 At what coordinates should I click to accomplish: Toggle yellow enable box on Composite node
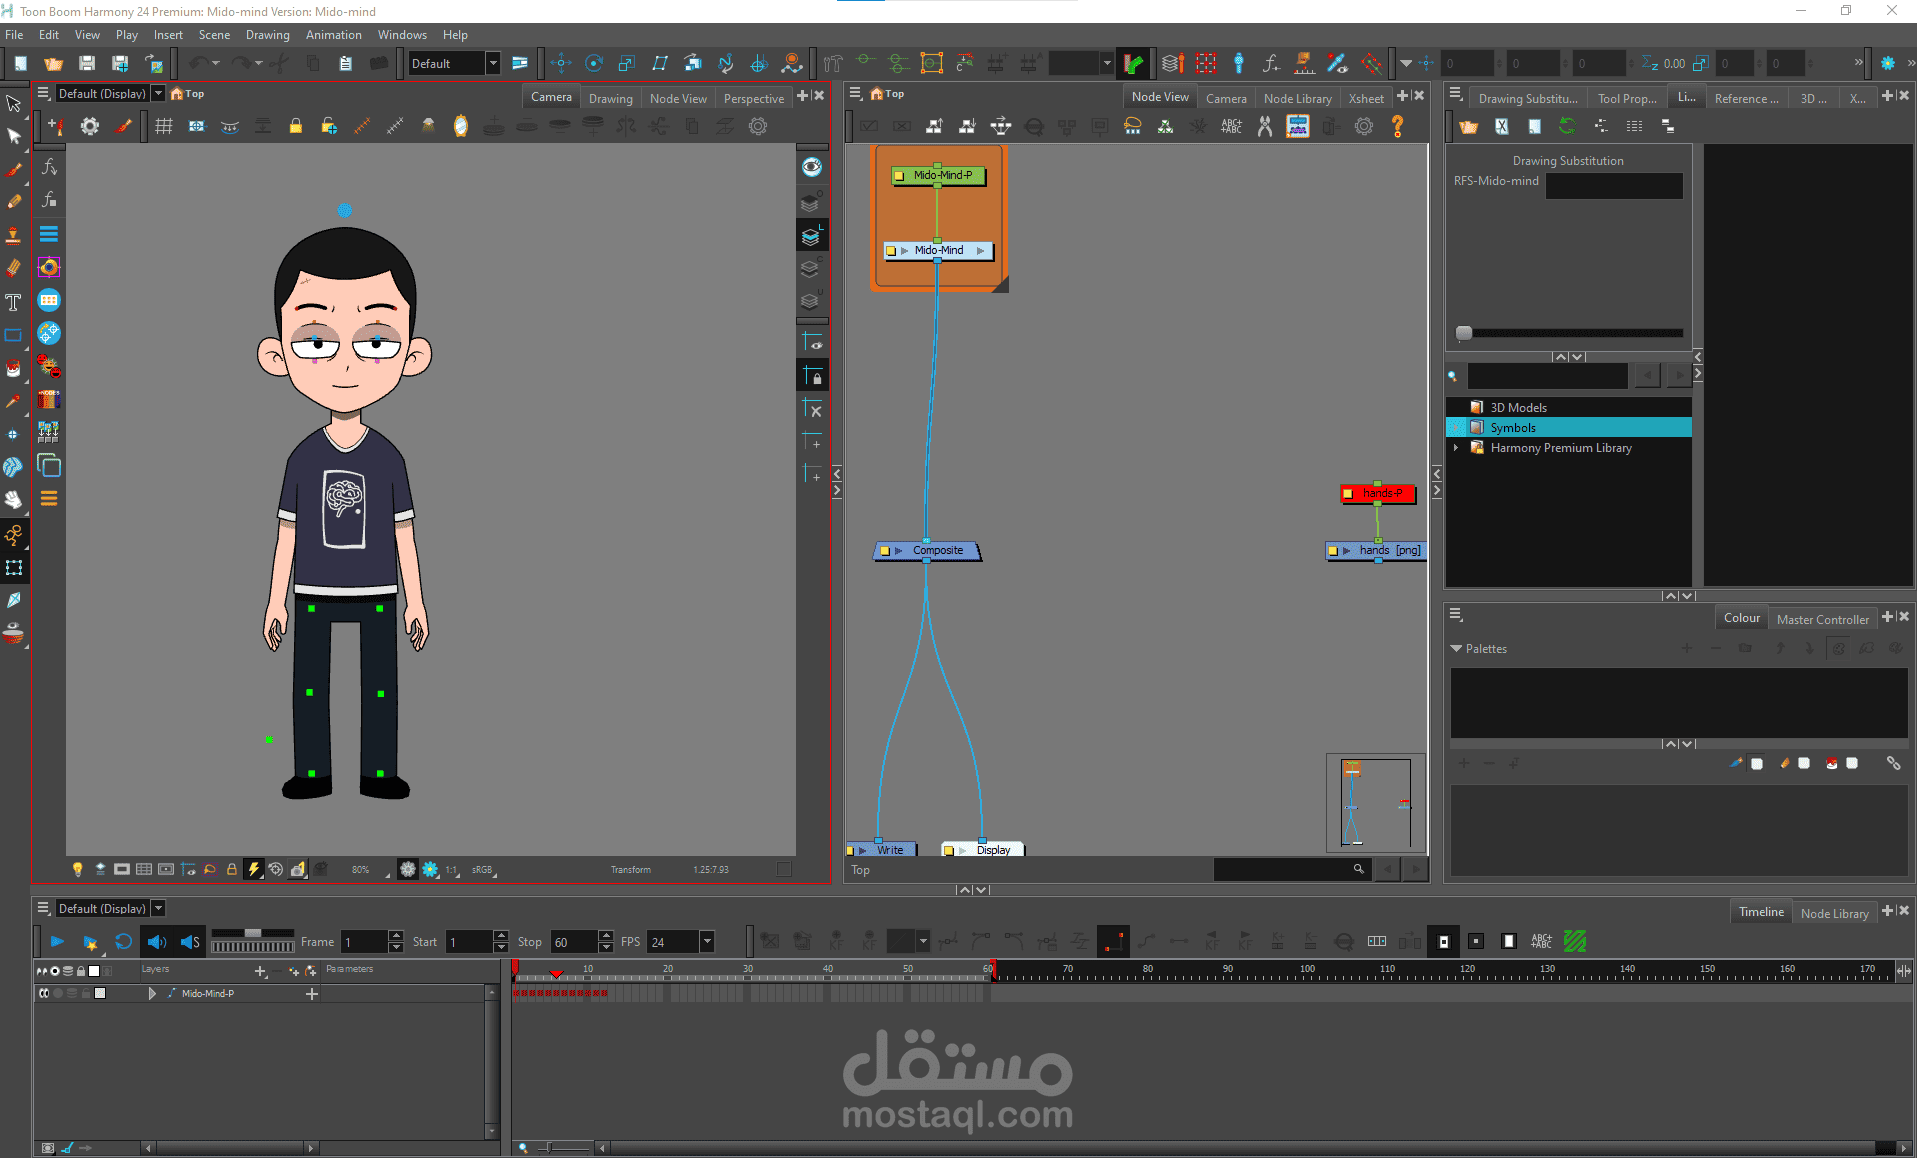[885, 551]
